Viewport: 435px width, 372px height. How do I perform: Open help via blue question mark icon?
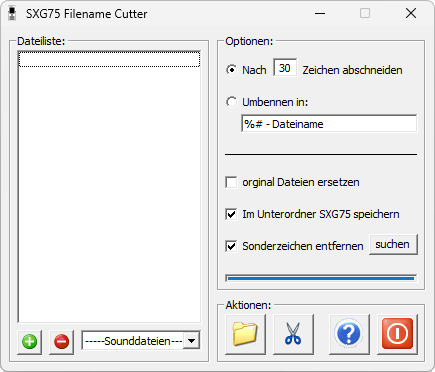[349, 334]
